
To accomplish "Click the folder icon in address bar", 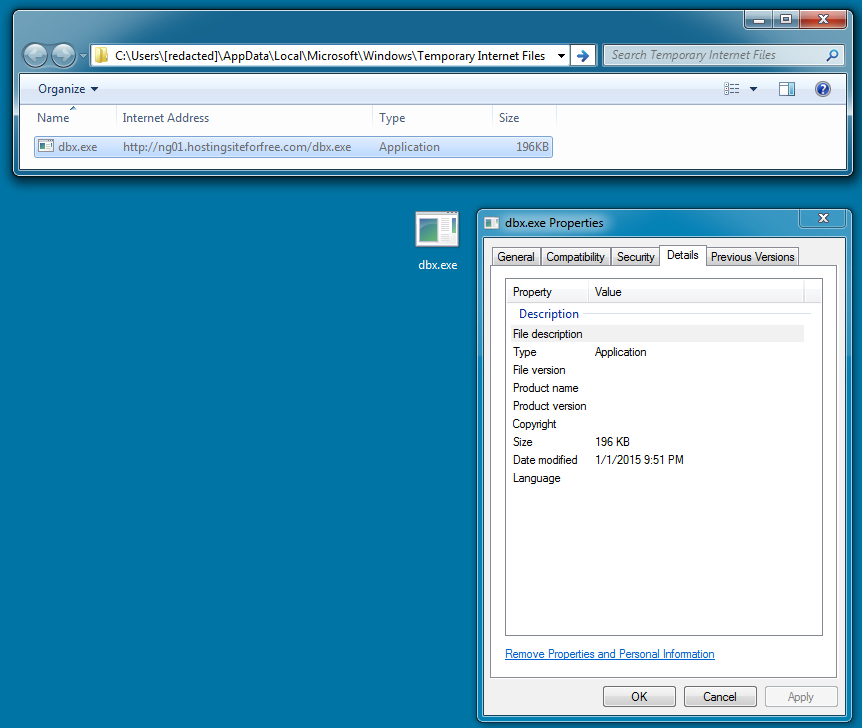I will pos(102,56).
